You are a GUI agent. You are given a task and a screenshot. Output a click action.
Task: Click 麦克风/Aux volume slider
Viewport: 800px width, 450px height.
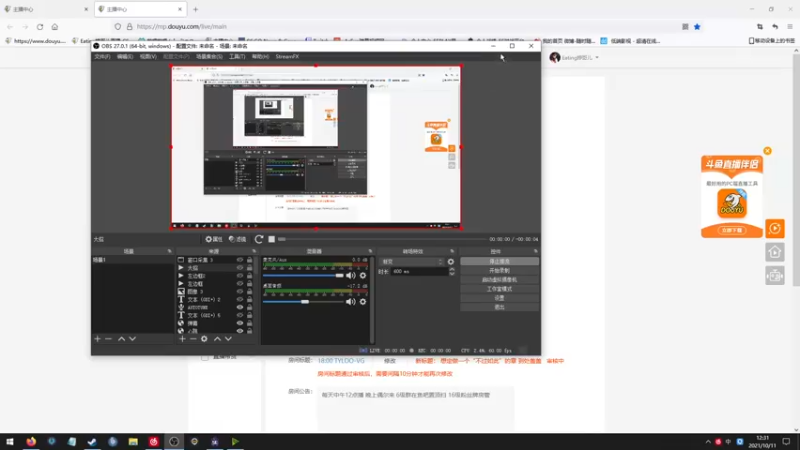click(304, 276)
